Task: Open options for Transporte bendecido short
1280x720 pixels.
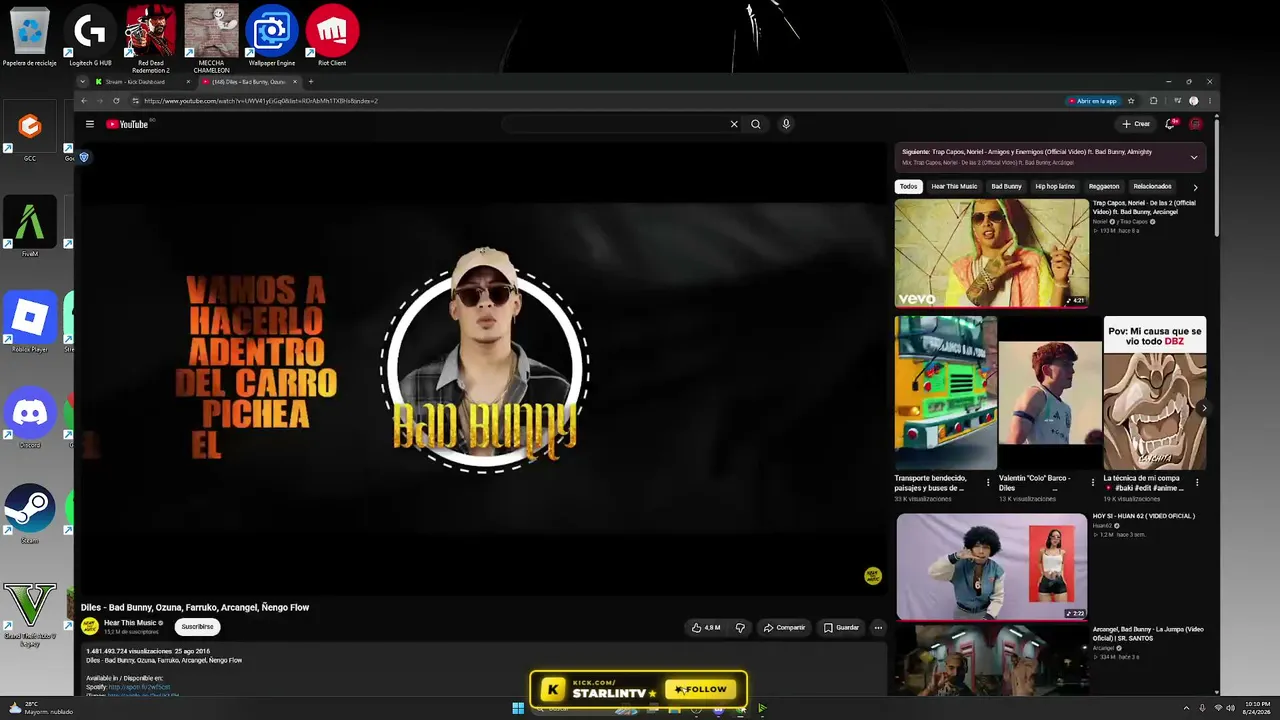Action: [988, 482]
